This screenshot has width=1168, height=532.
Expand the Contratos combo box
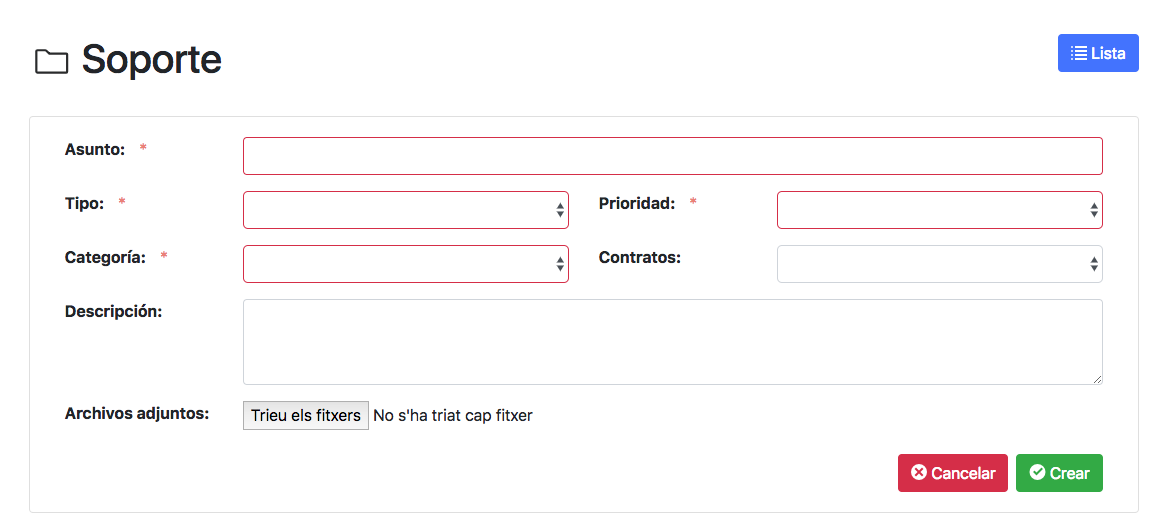point(940,264)
